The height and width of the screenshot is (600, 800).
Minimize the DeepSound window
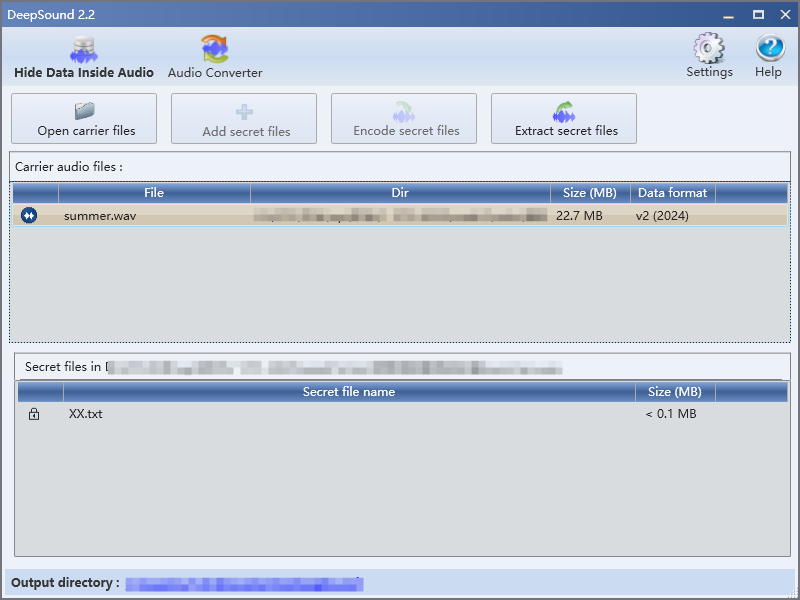tap(729, 15)
